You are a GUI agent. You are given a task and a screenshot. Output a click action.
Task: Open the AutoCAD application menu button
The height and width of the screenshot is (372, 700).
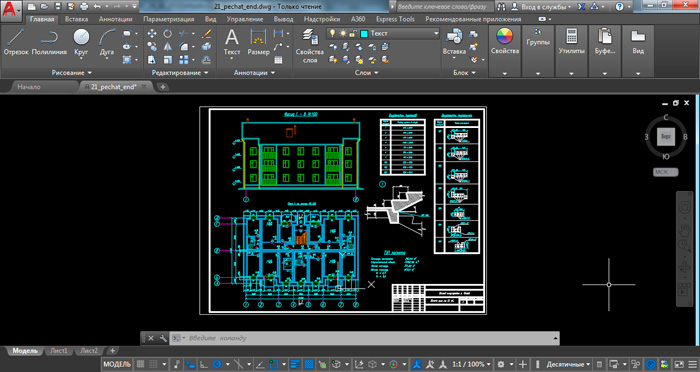pyautogui.click(x=11, y=11)
